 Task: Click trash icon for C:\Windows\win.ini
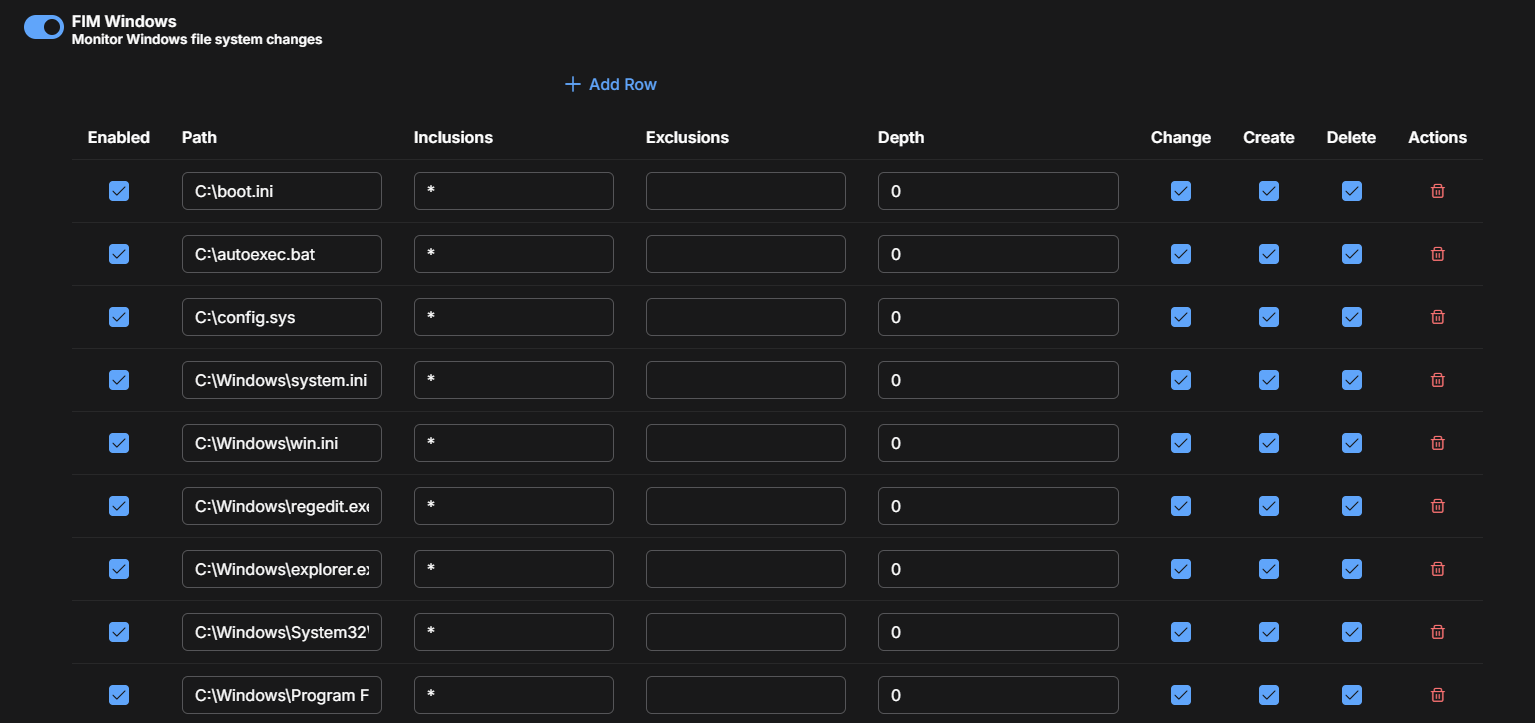click(x=1437, y=443)
